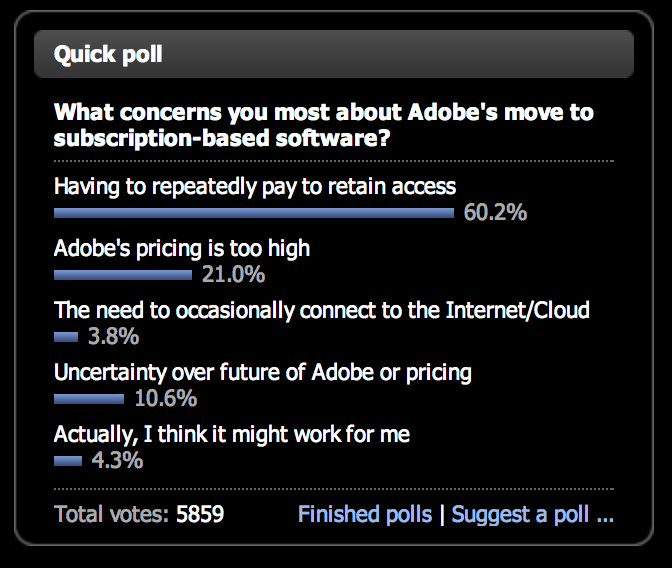Select the 10.6% percentage label
672x568 pixels.
165,399
